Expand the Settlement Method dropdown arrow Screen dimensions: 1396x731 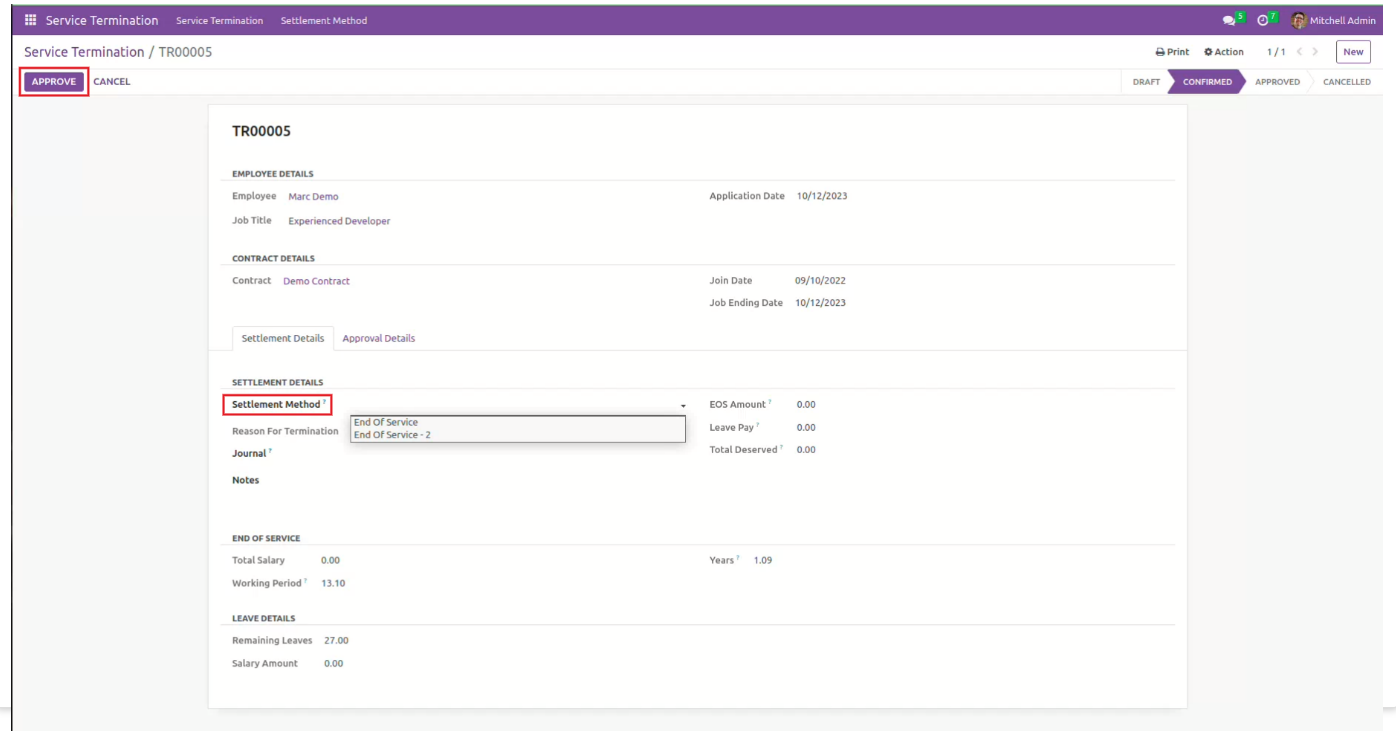tap(683, 405)
